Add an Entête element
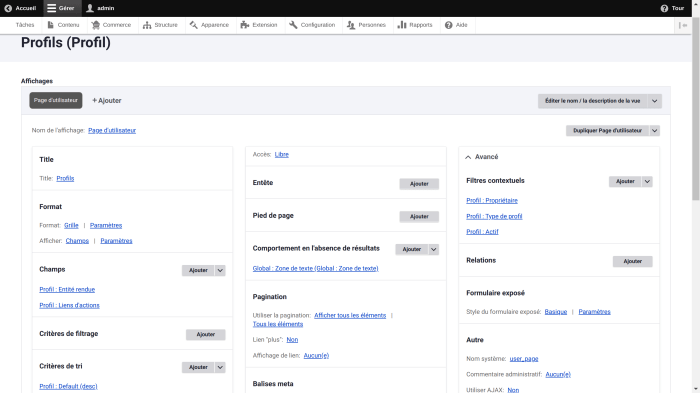Image resolution: width=700 pixels, height=393 pixels. [x=419, y=184]
